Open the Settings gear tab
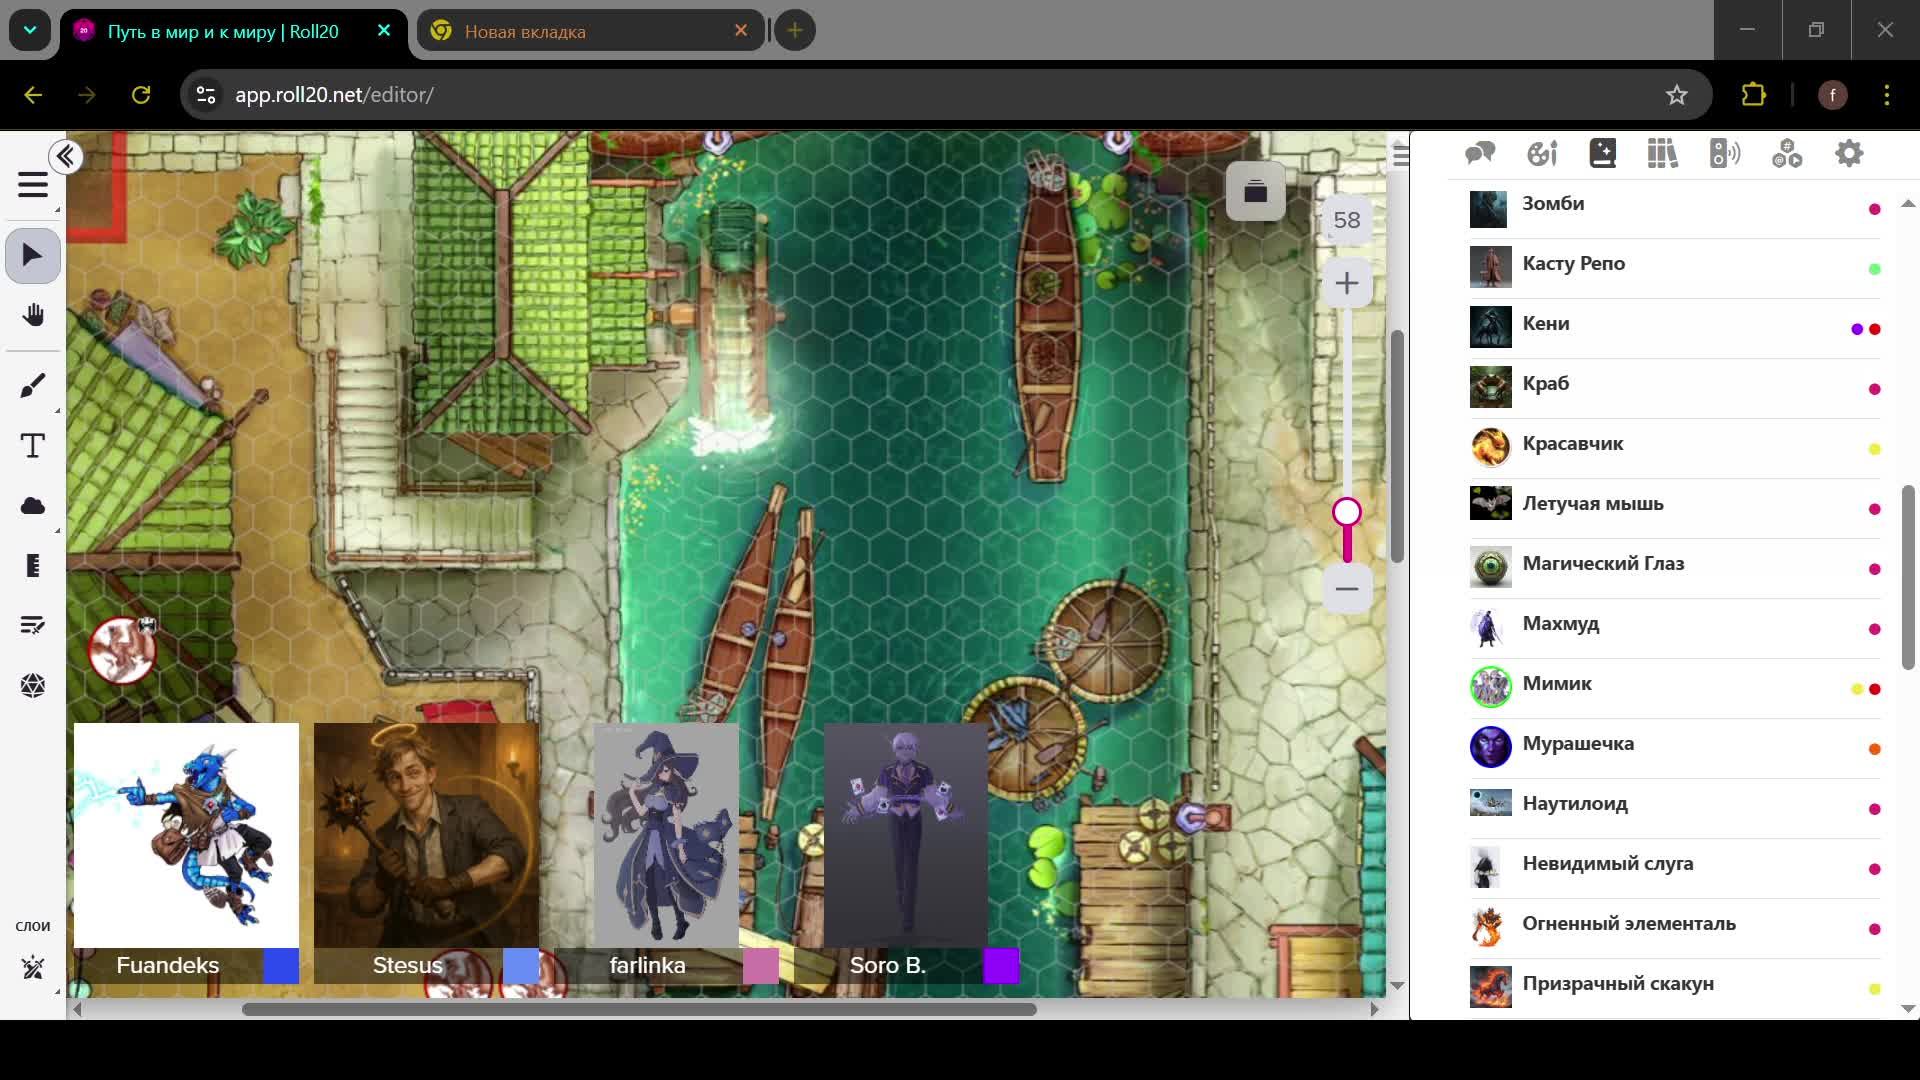 [1848, 154]
